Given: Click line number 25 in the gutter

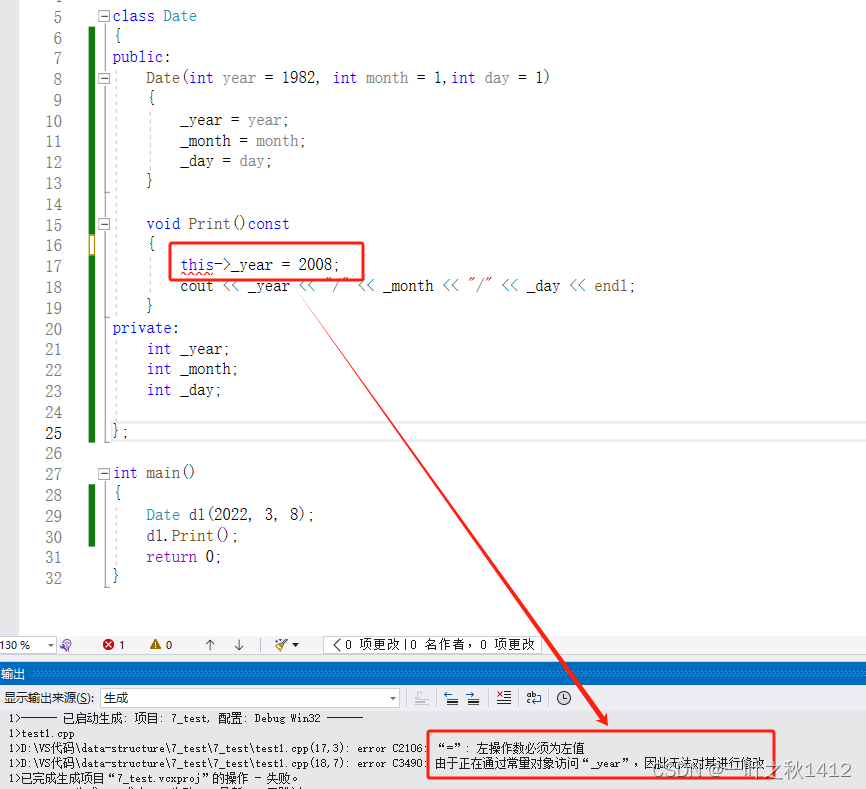Looking at the screenshot, I should 54,433.
